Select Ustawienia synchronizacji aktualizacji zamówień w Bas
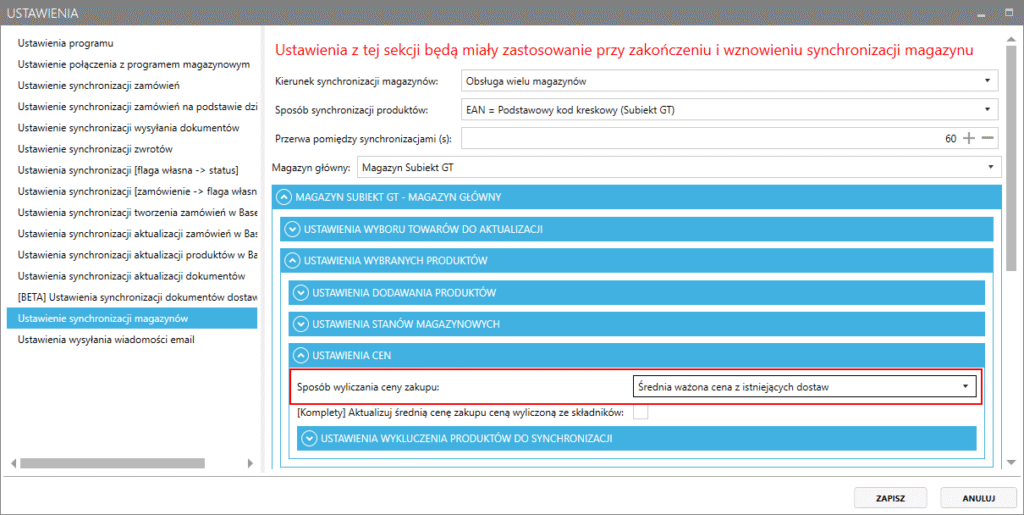 tap(137, 234)
